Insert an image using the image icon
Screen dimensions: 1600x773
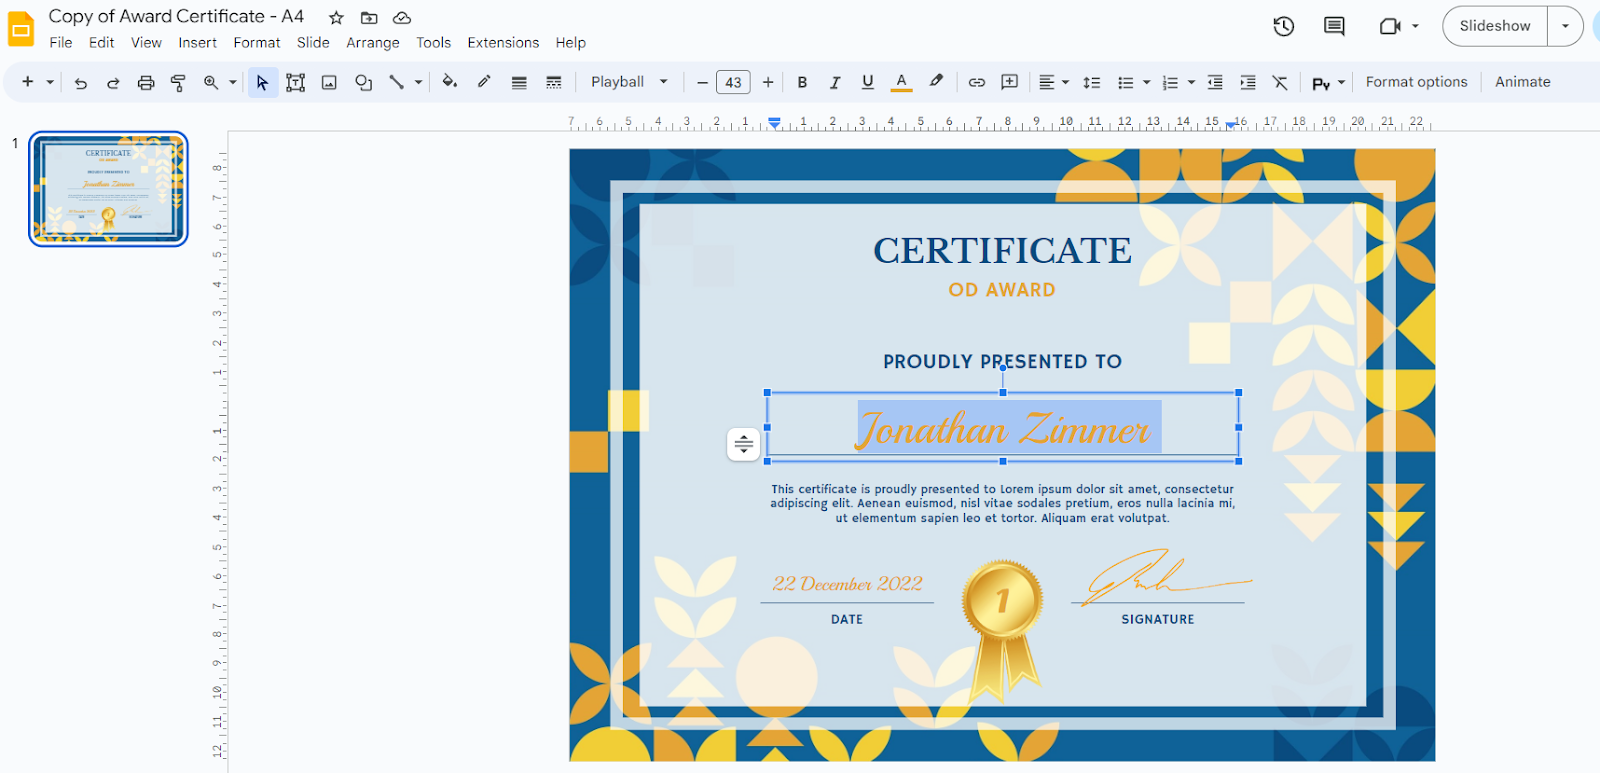click(x=329, y=83)
